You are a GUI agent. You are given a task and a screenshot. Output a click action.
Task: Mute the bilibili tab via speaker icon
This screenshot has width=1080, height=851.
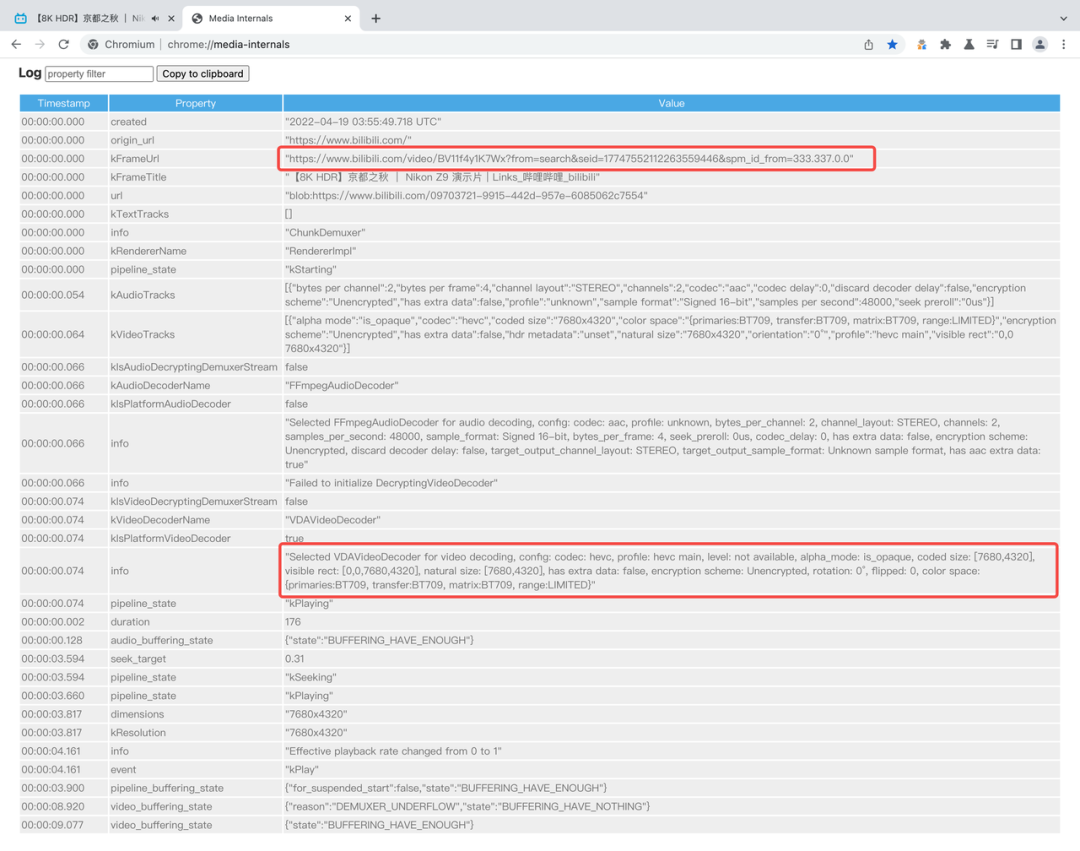[x=155, y=19]
